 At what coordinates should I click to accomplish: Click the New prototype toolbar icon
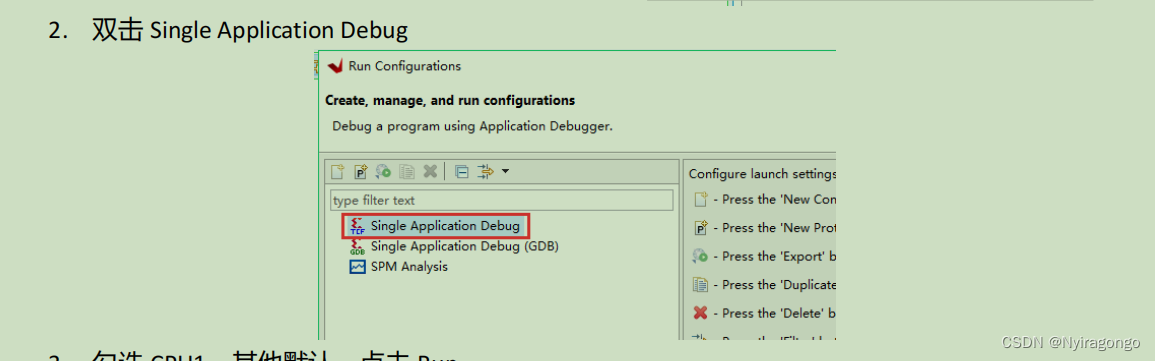click(360, 172)
